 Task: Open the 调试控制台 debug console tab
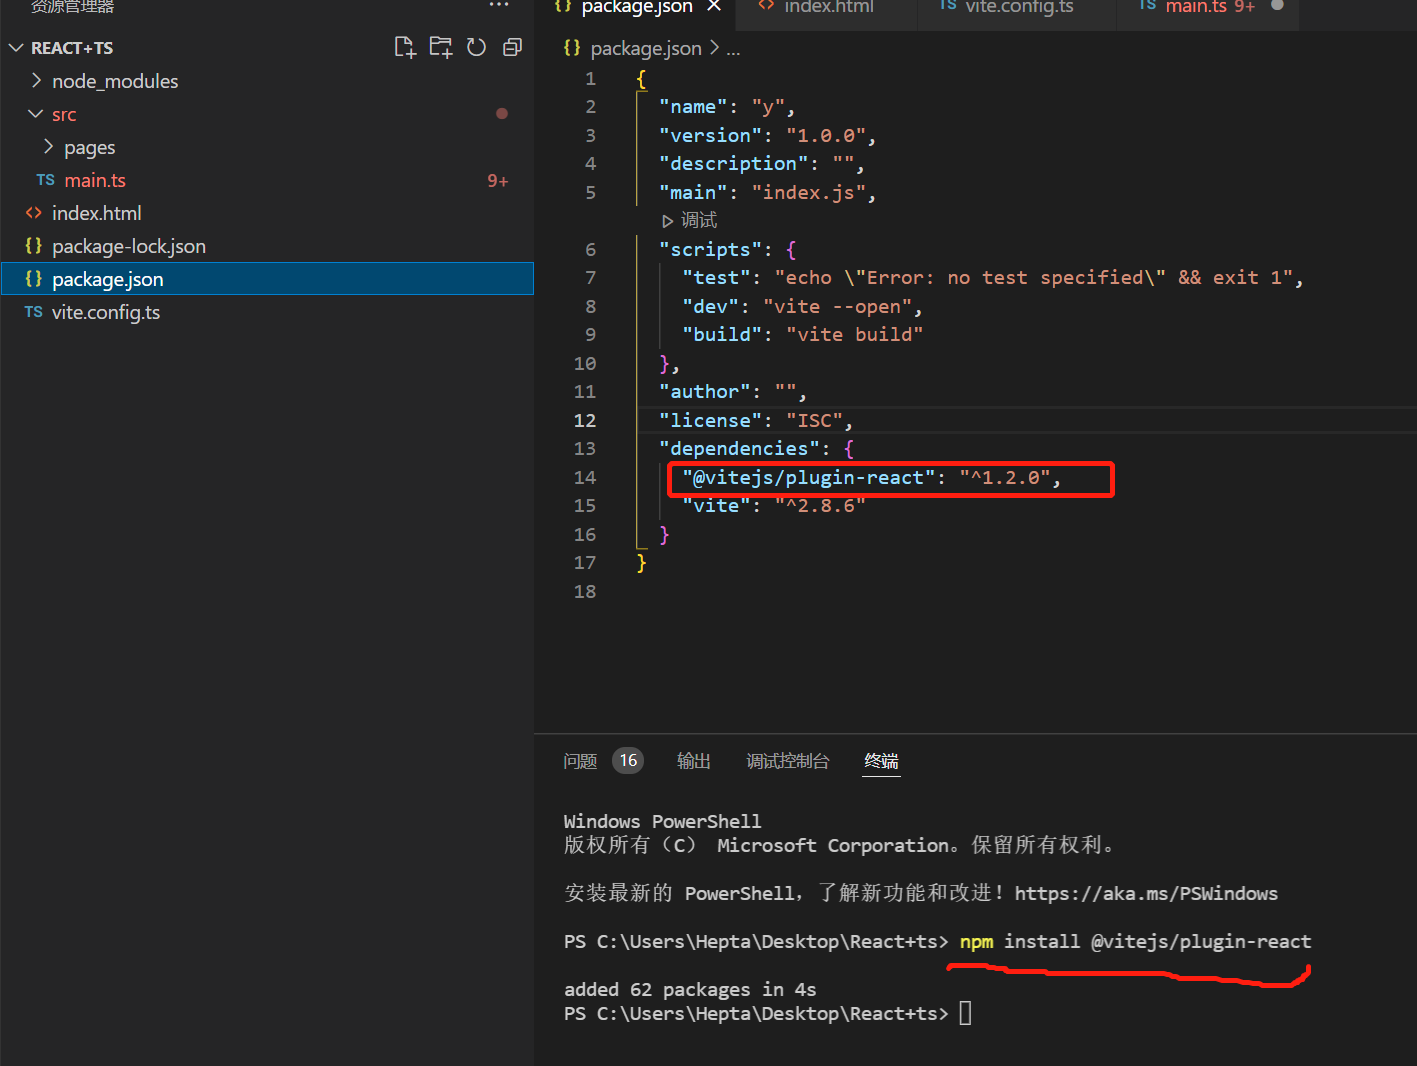(788, 761)
